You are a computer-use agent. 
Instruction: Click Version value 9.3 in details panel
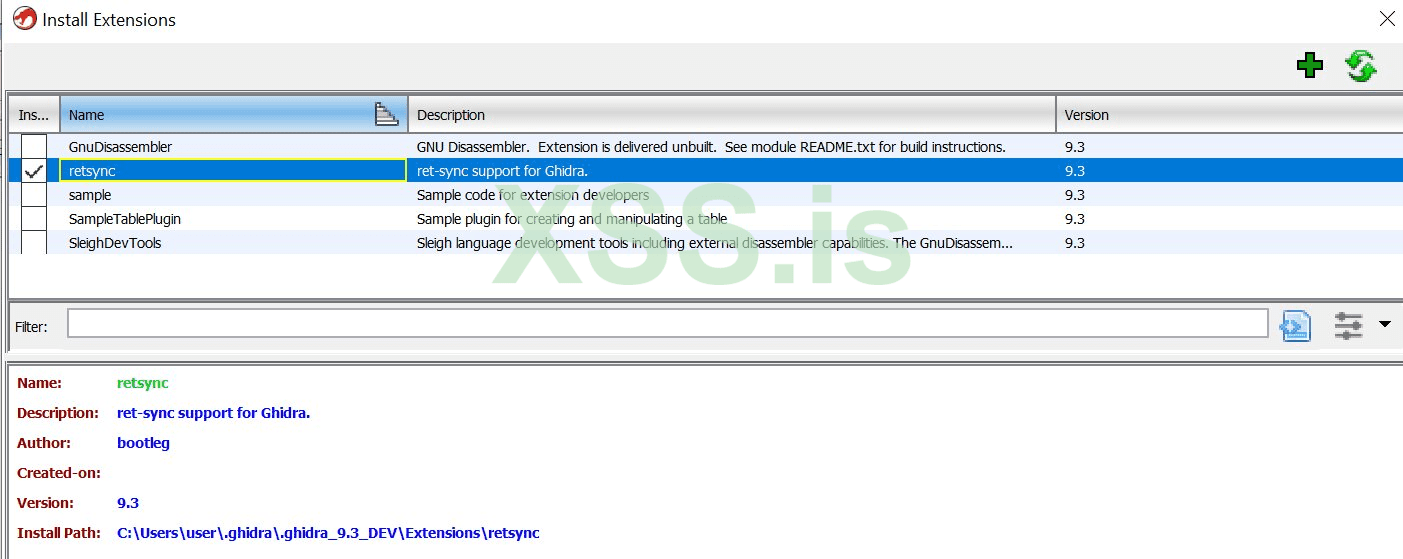tap(128, 503)
